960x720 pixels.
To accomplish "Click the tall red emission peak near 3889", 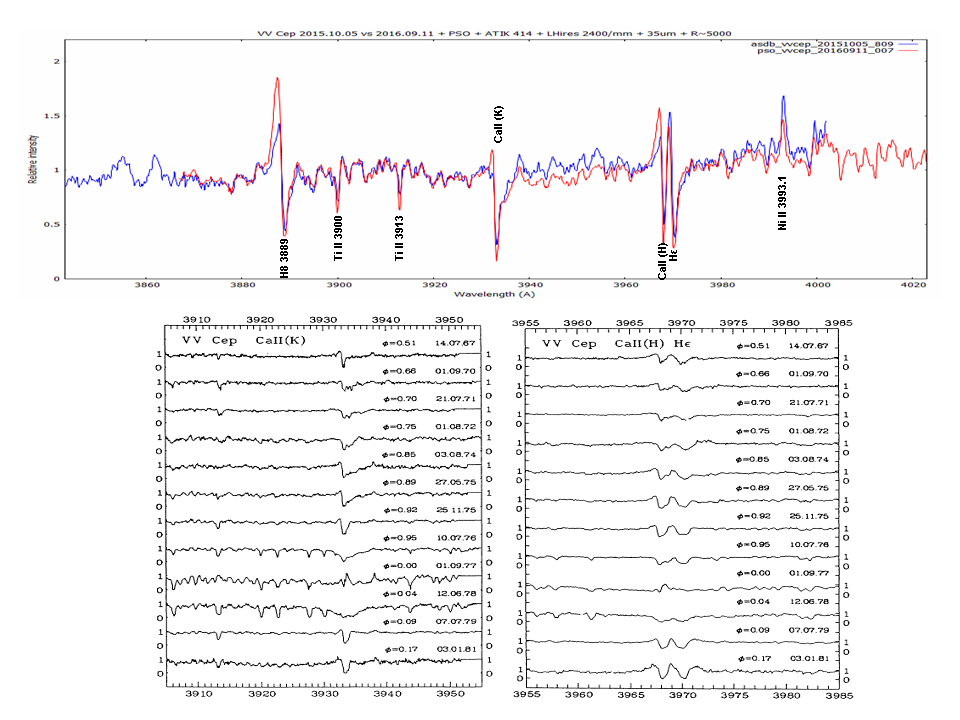I will coord(277,80).
